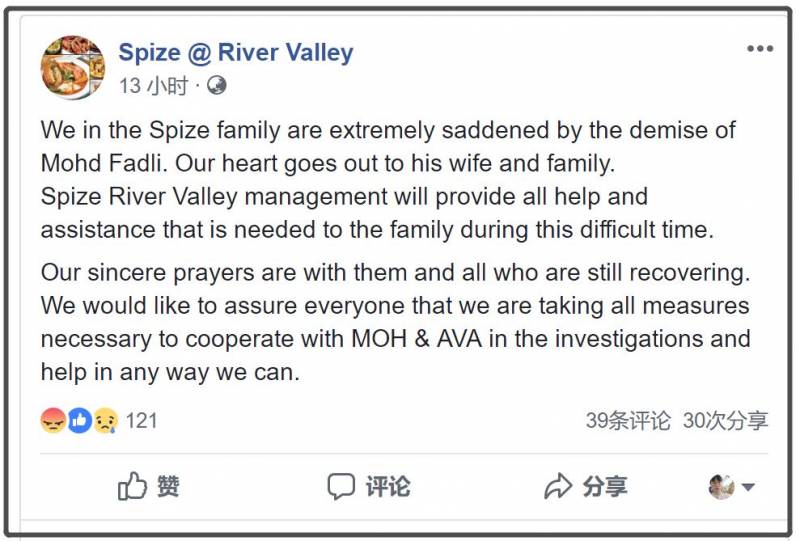Open the Spize @ River Valley page link
Image resolution: width=800 pixels, height=541 pixels.
pos(236,52)
